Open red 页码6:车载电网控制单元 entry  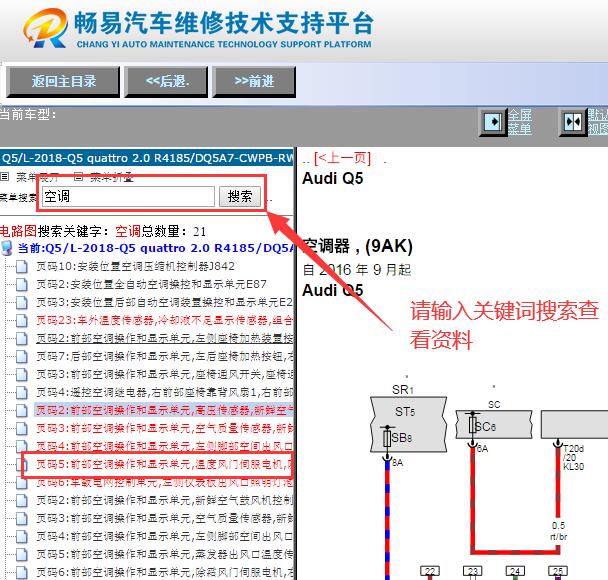tap(164, 482)
